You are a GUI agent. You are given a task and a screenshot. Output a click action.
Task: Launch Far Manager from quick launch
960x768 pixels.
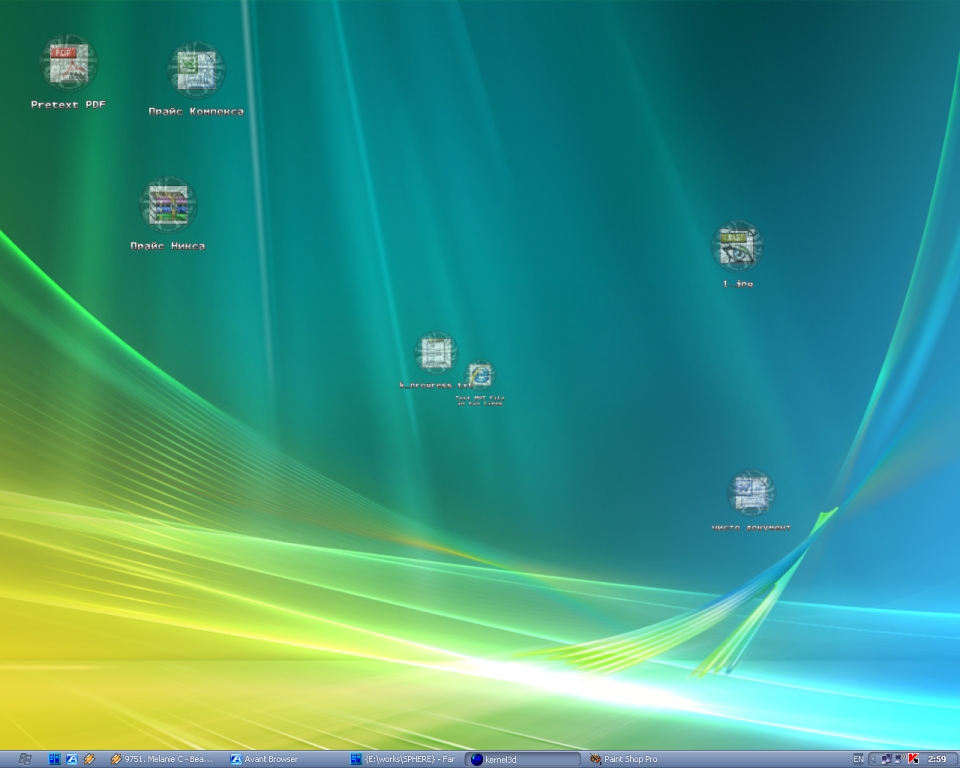tap(54, 759)
